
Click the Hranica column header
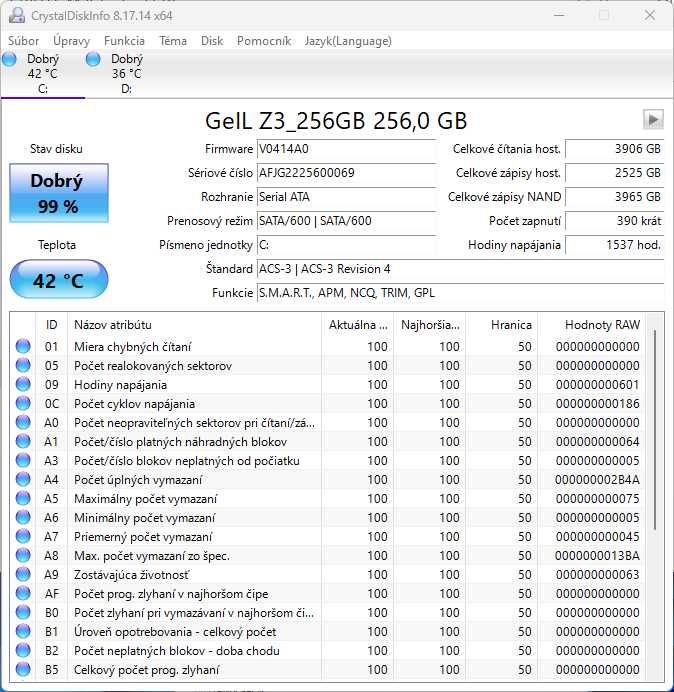(502, 325)
